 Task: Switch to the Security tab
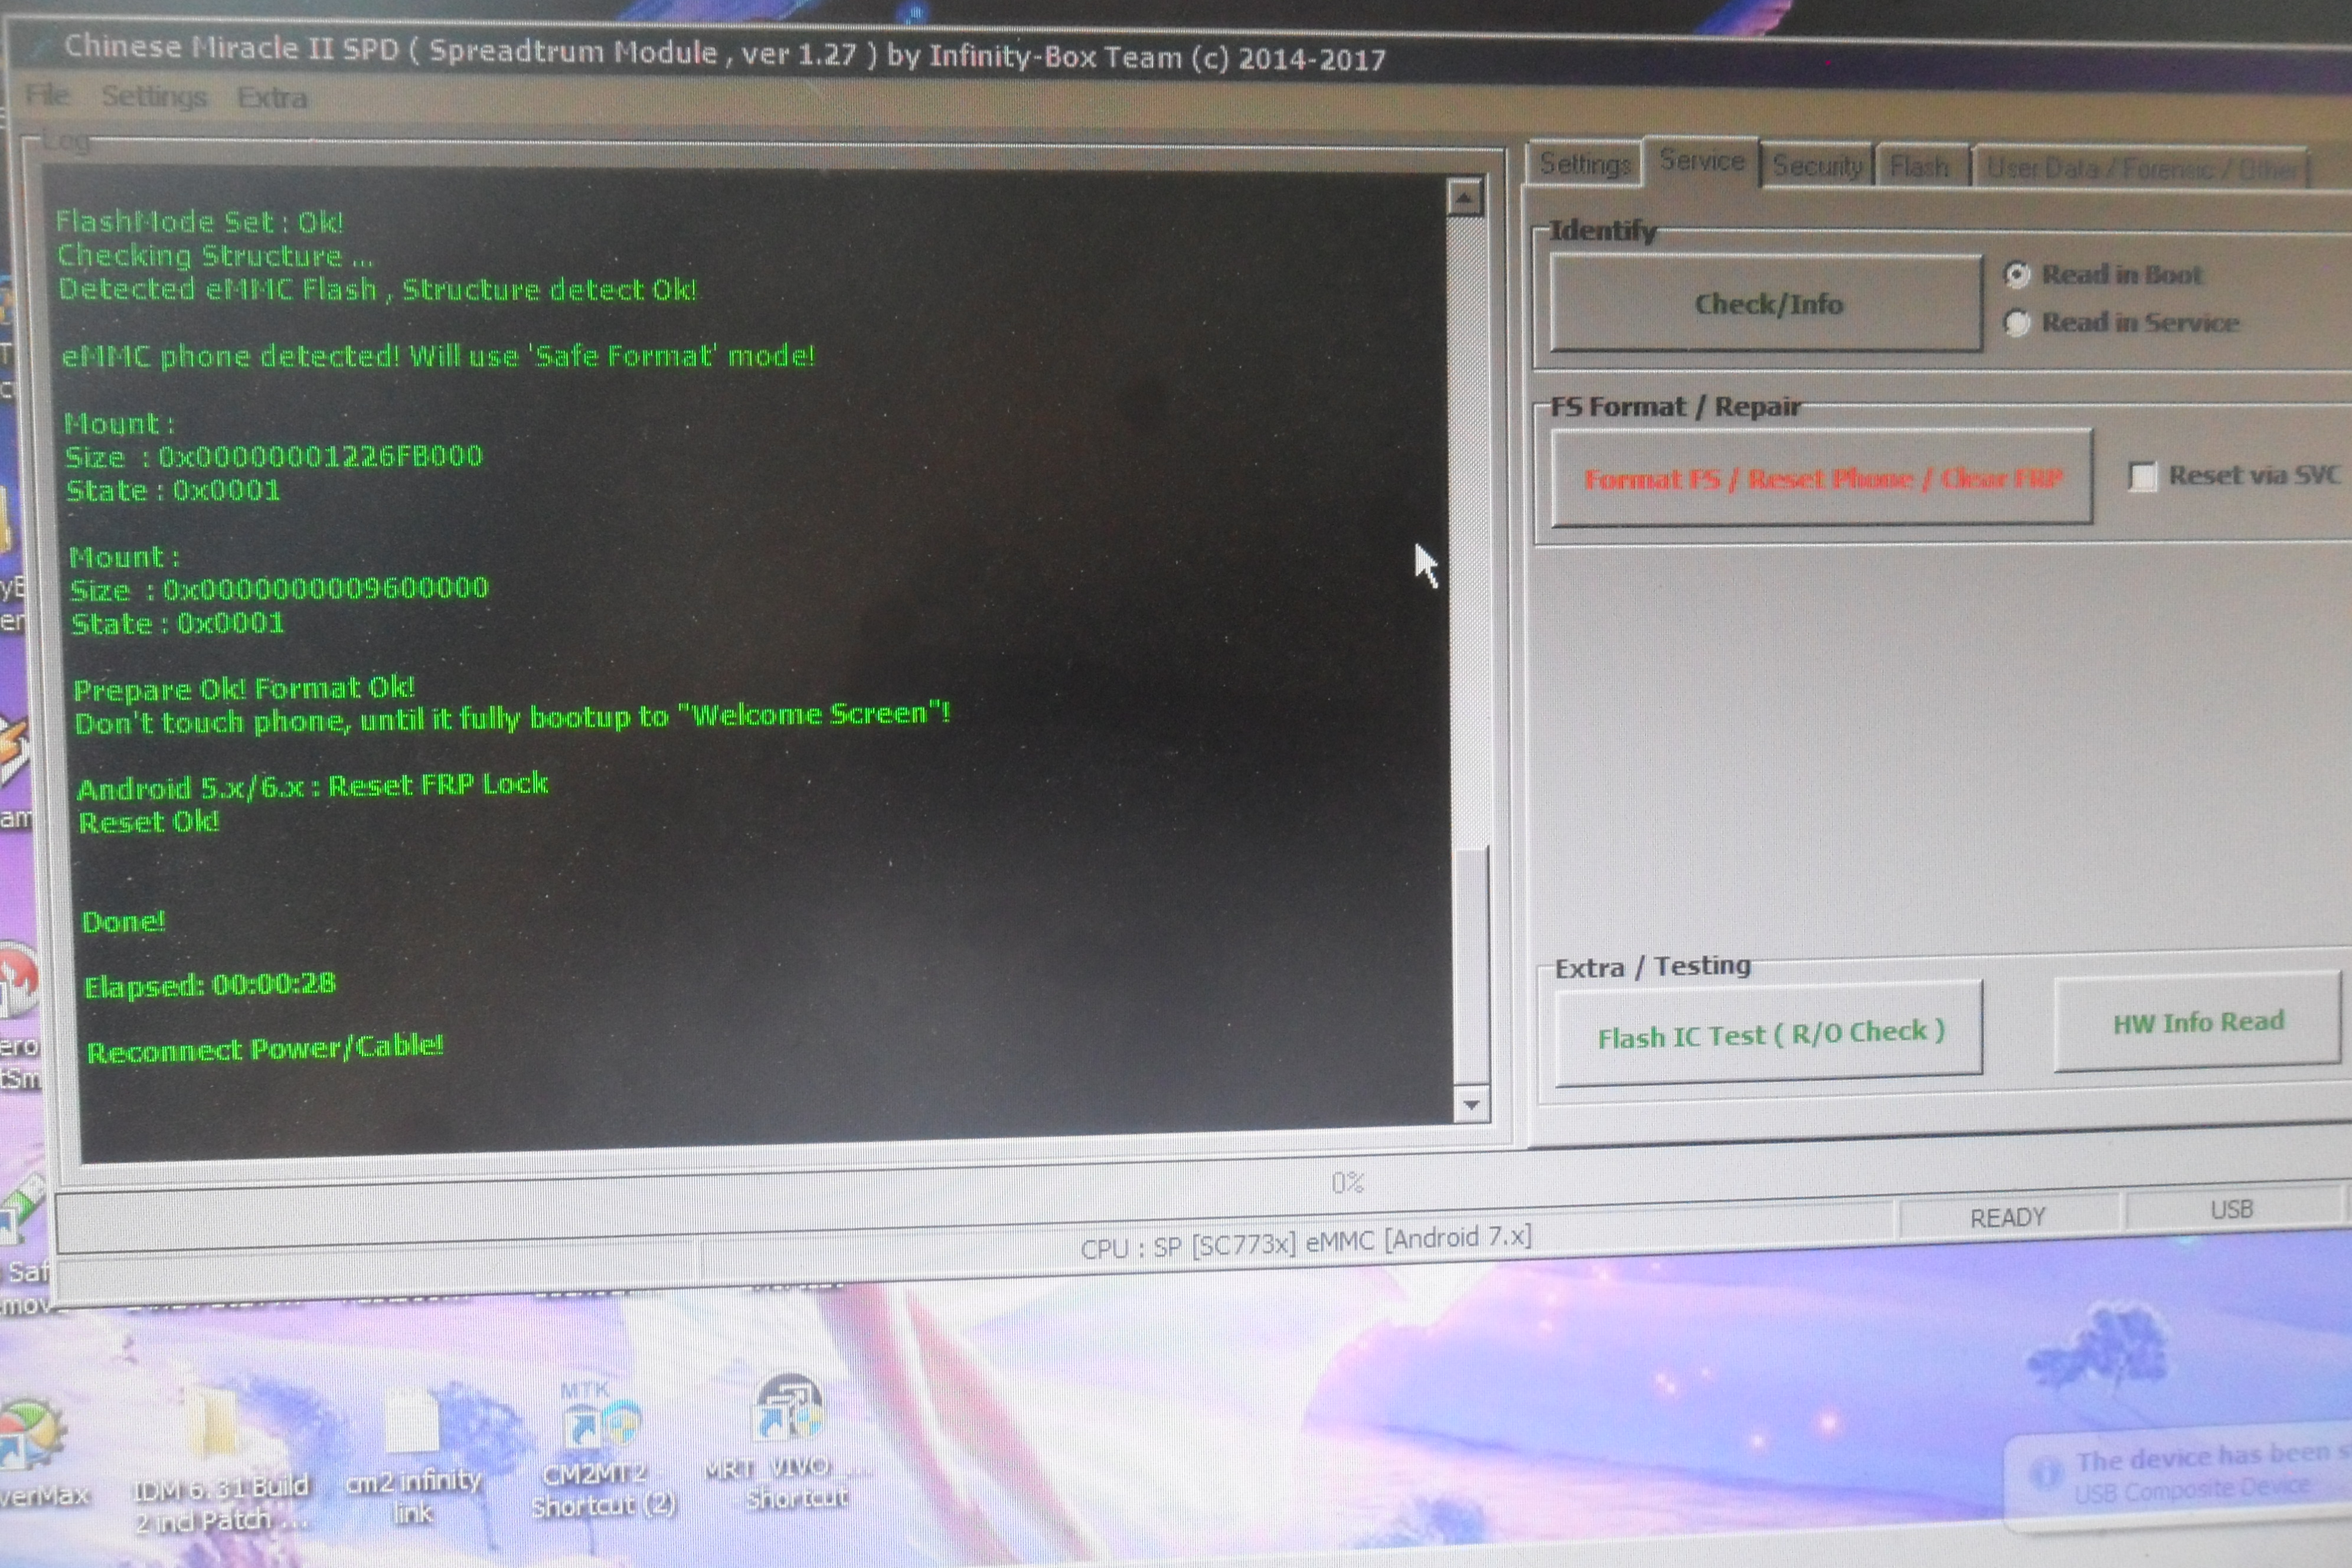1817,166
